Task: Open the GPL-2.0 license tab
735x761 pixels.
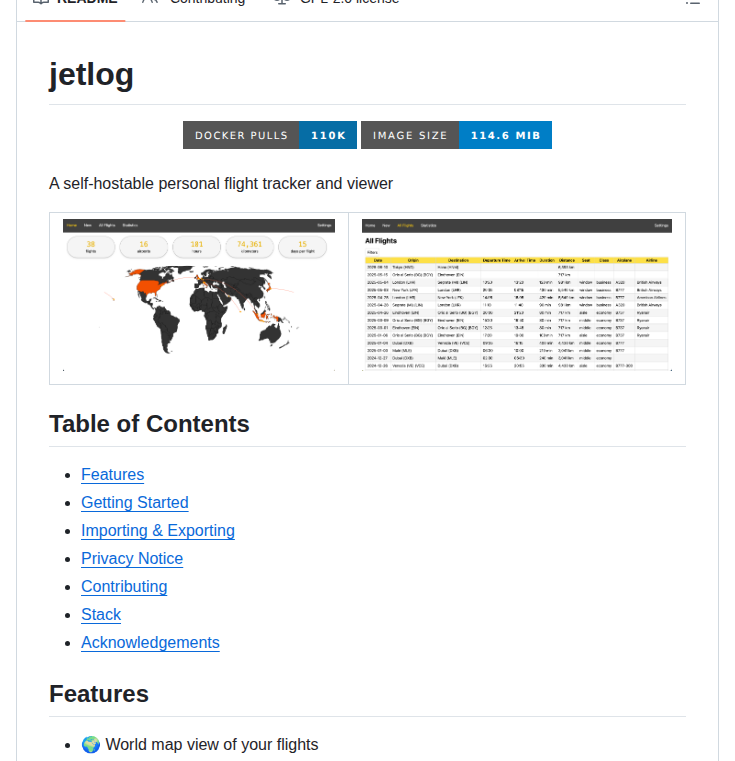Action: [337, 4]
